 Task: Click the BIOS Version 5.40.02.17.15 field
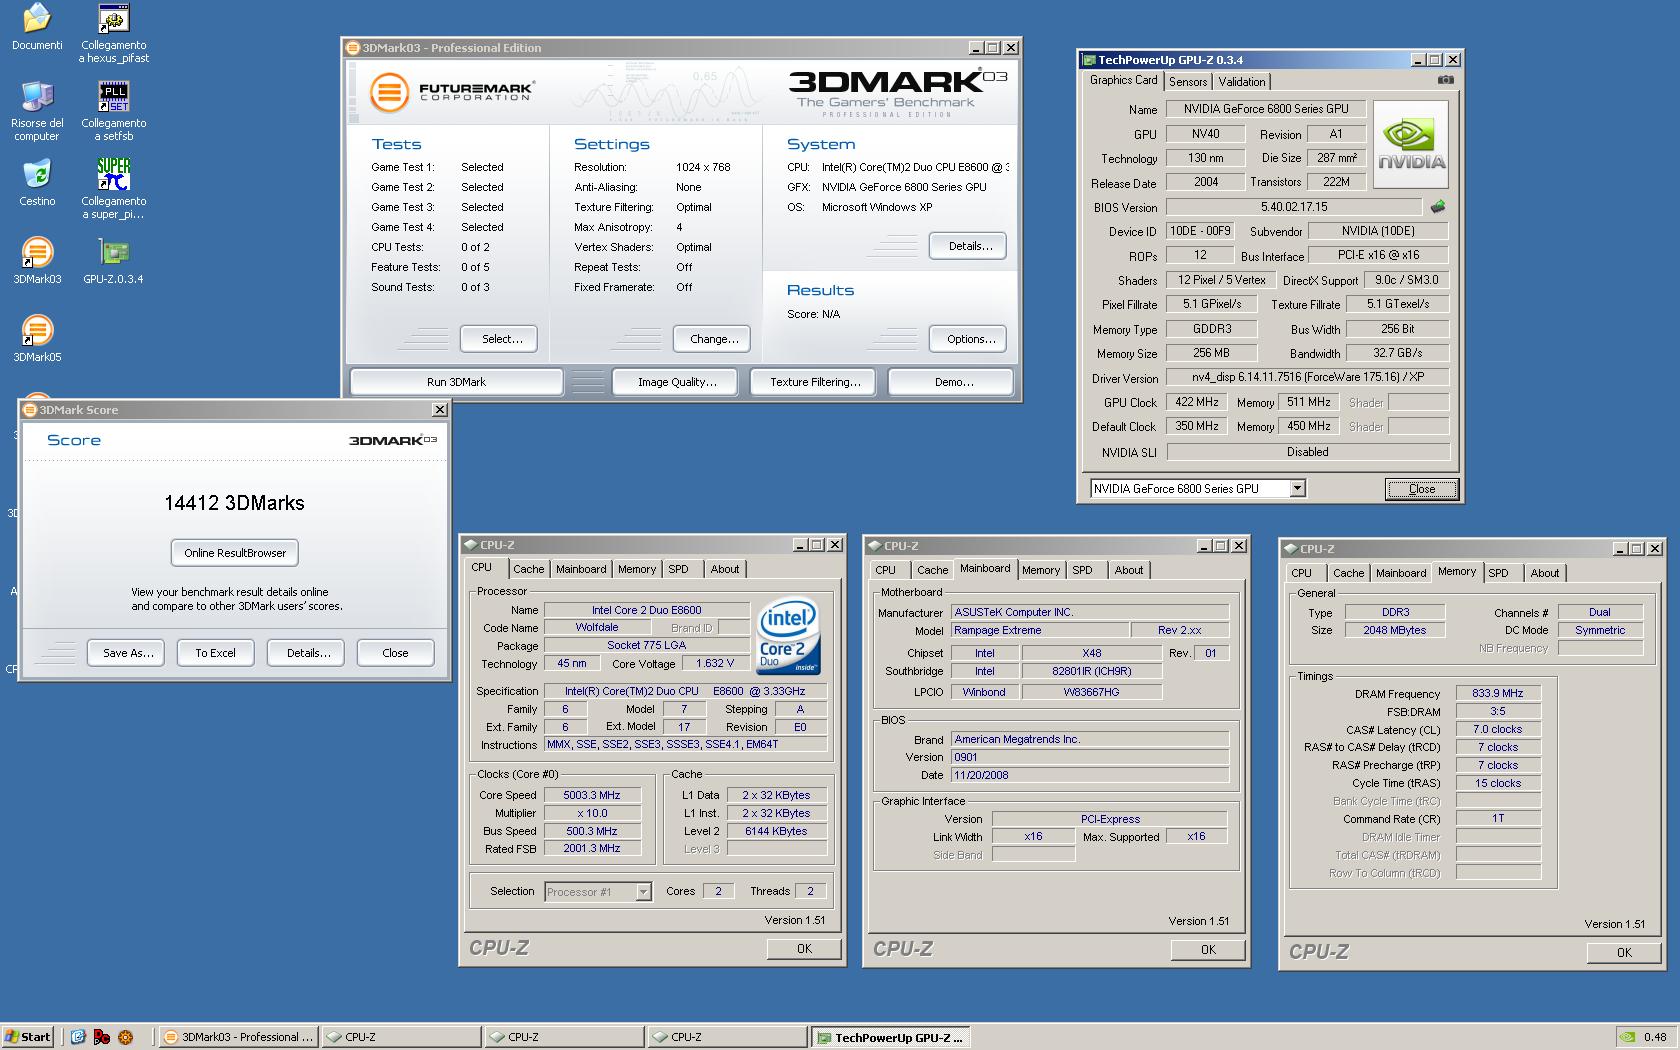(x=1294, y=207)
